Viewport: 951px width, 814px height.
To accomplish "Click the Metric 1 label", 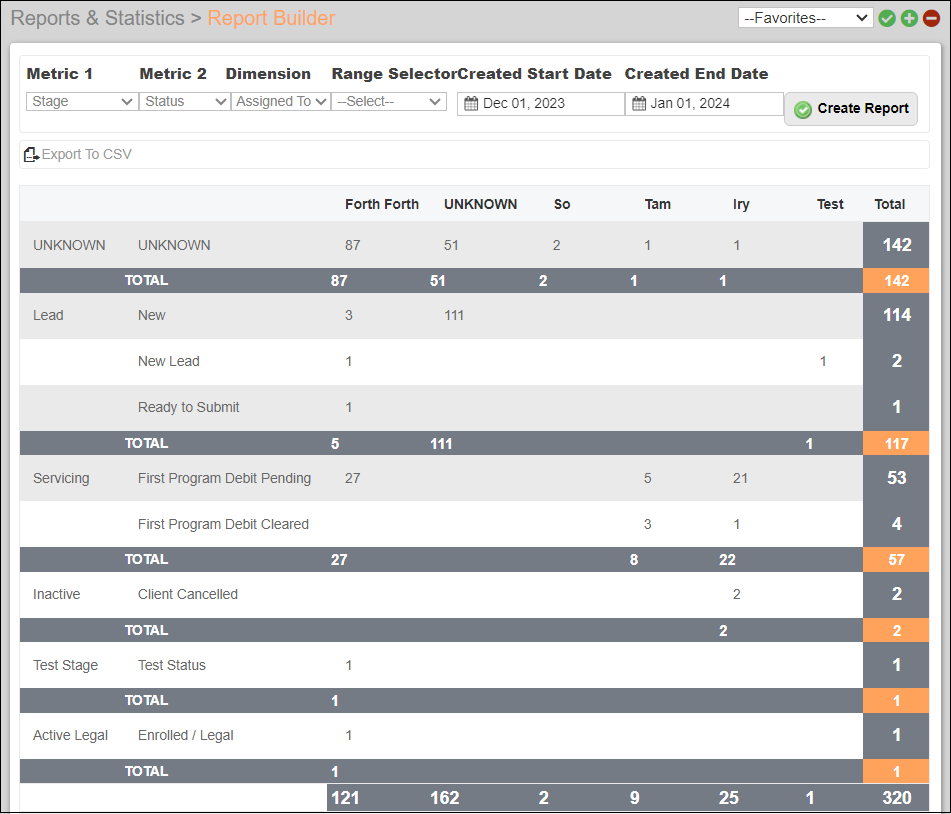I will click(59, 74).
